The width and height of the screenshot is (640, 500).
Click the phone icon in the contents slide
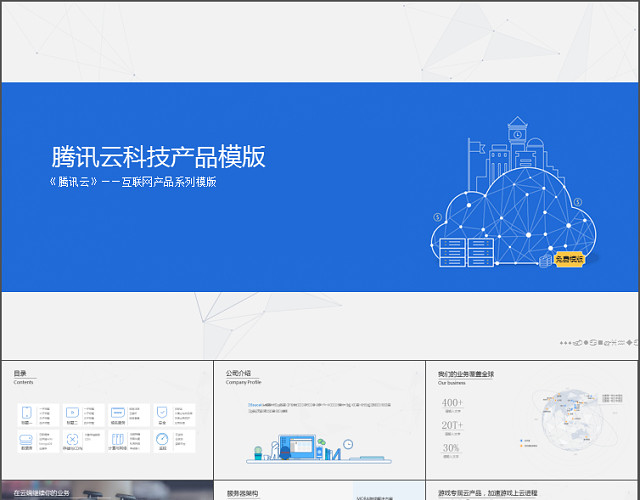click(x=27, y=413)
